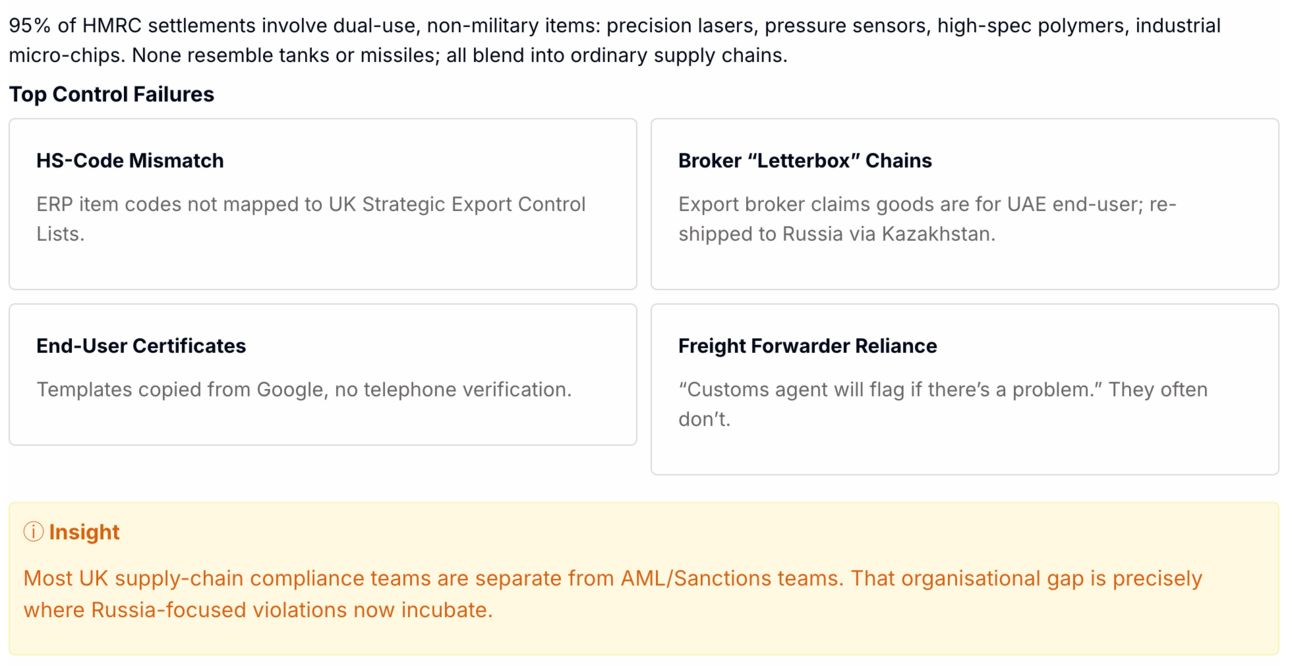This screenshot has height=666, width=1292.
Task: Select the "Freight Forwarder Reliance" title
Action: pos(807,346)
